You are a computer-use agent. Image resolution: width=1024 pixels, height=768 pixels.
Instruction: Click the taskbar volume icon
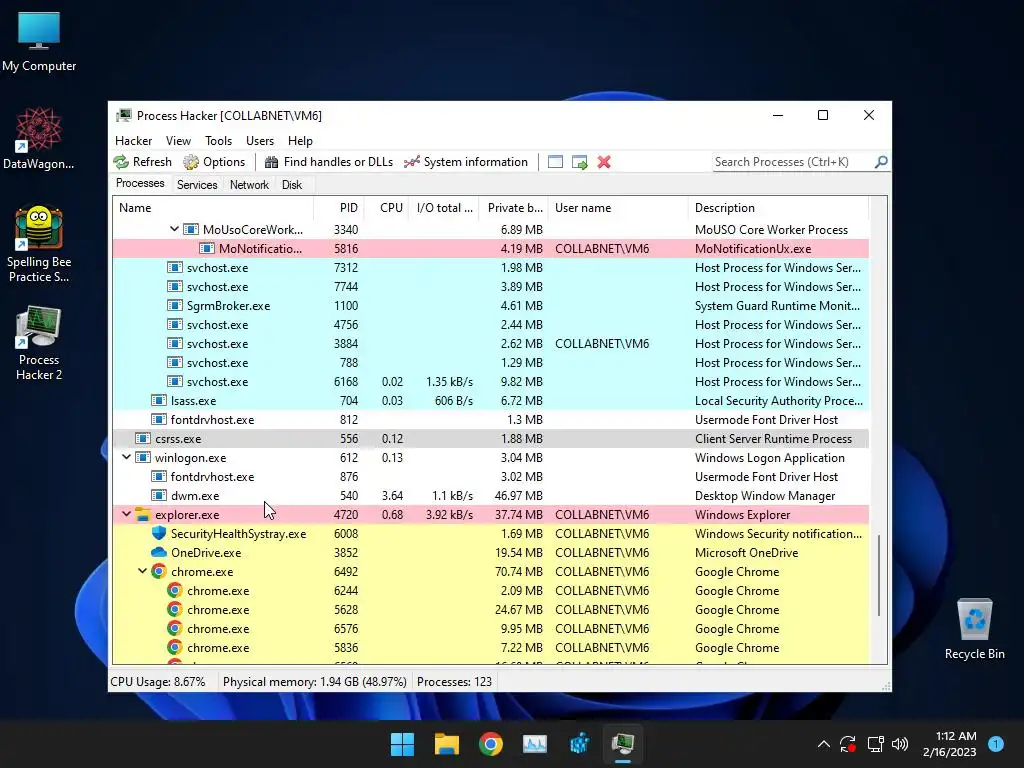[x=900, y=744]
